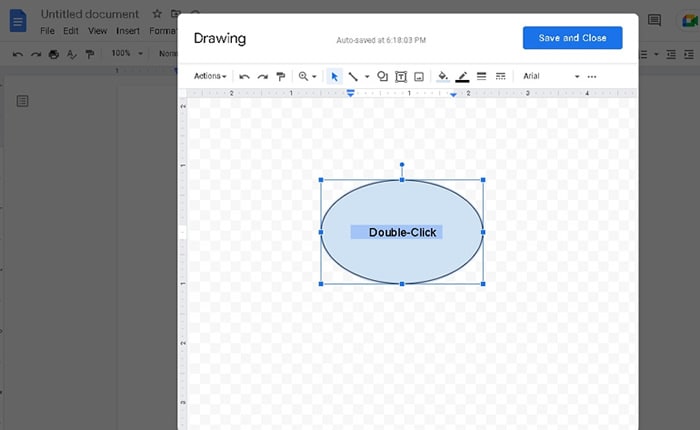Open the View menu in Docs
Viewport: 700px width, 430px height.
pos(97,31)
